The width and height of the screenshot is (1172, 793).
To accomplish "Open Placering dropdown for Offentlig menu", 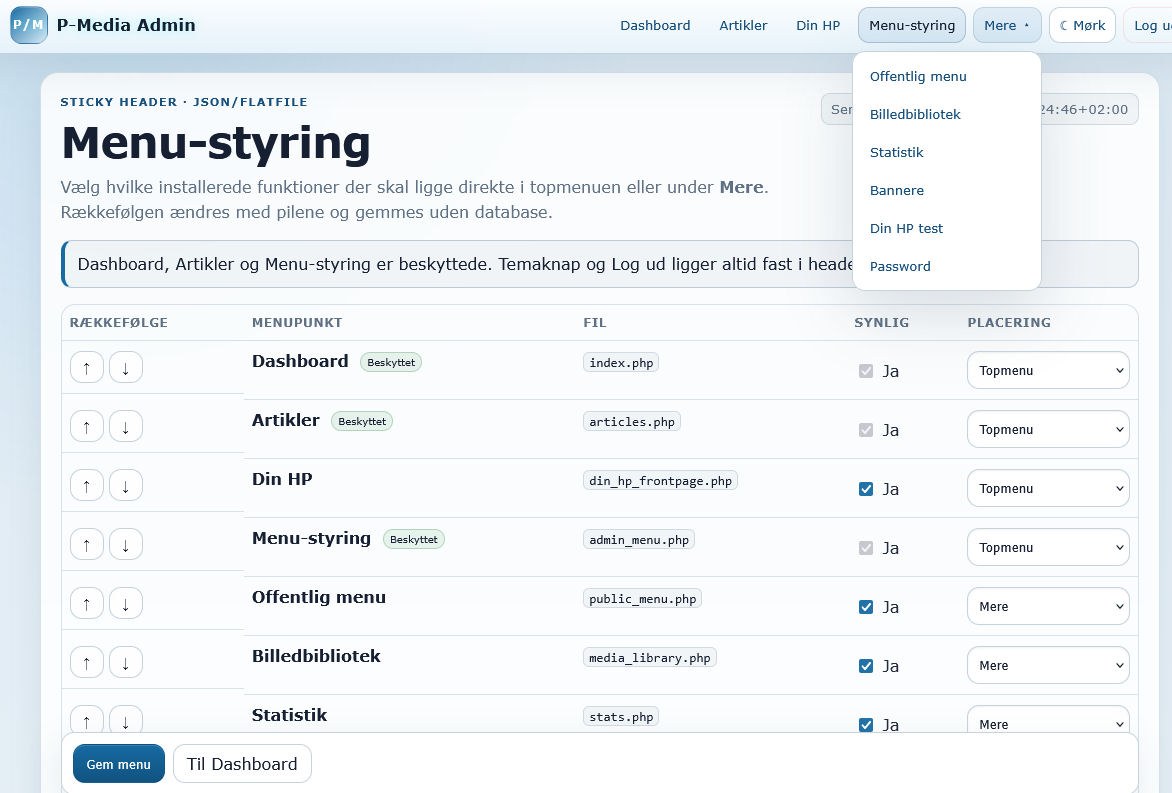I will point(1048,606).
